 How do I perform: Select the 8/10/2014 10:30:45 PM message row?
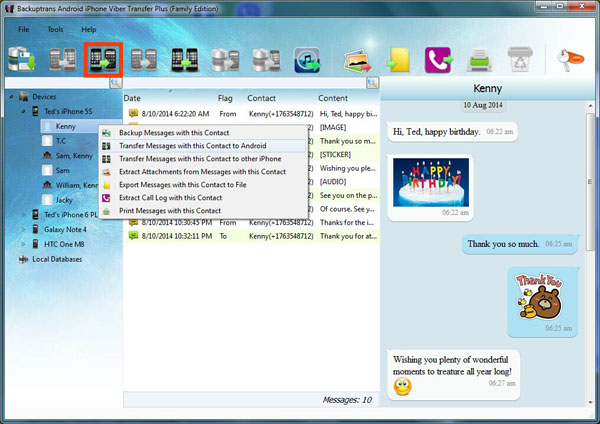(x=251, y=222)
